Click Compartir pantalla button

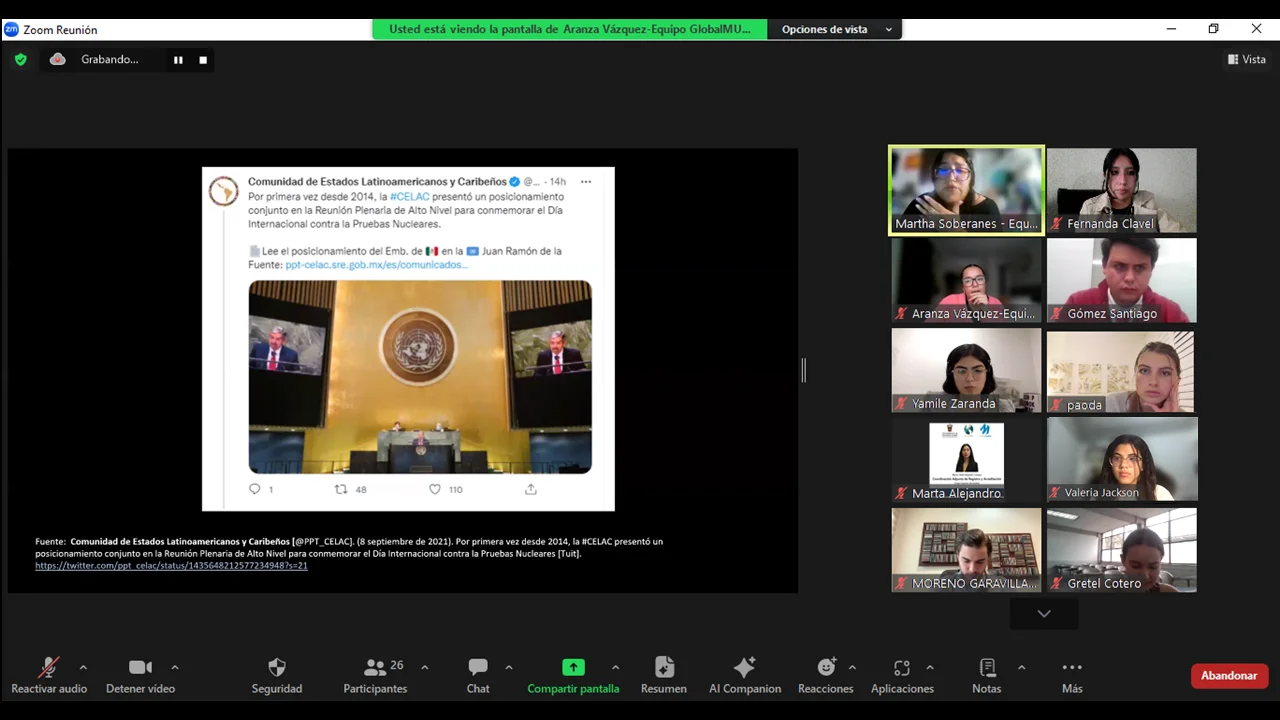573,668
